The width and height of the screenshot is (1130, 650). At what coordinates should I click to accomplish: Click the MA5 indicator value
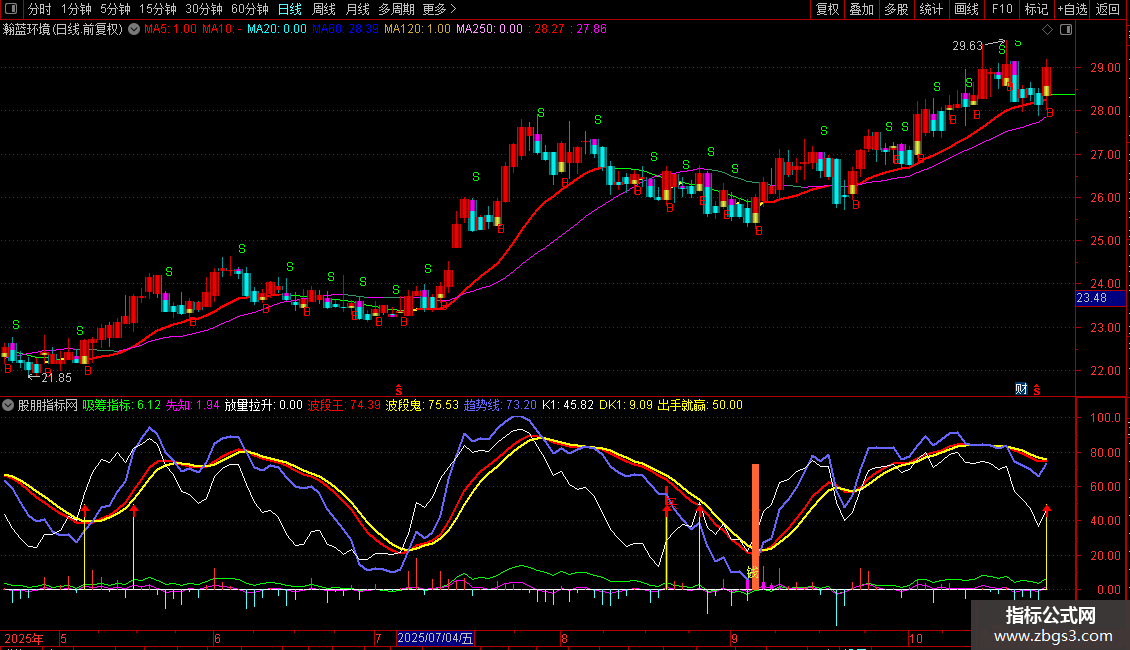[170, 29]
